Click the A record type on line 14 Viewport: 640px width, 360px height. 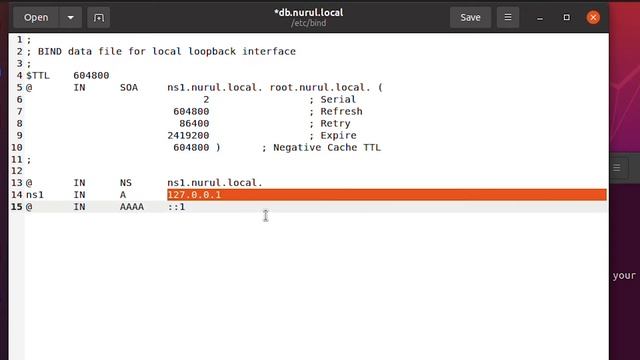point(123,195)
